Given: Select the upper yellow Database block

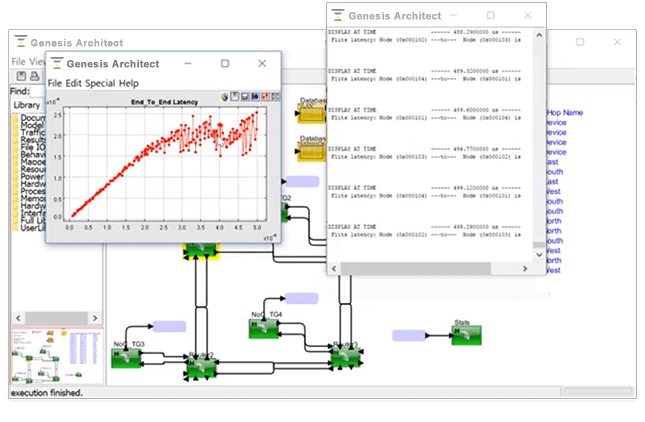Looking at the screenshot, I should [311, 114].
